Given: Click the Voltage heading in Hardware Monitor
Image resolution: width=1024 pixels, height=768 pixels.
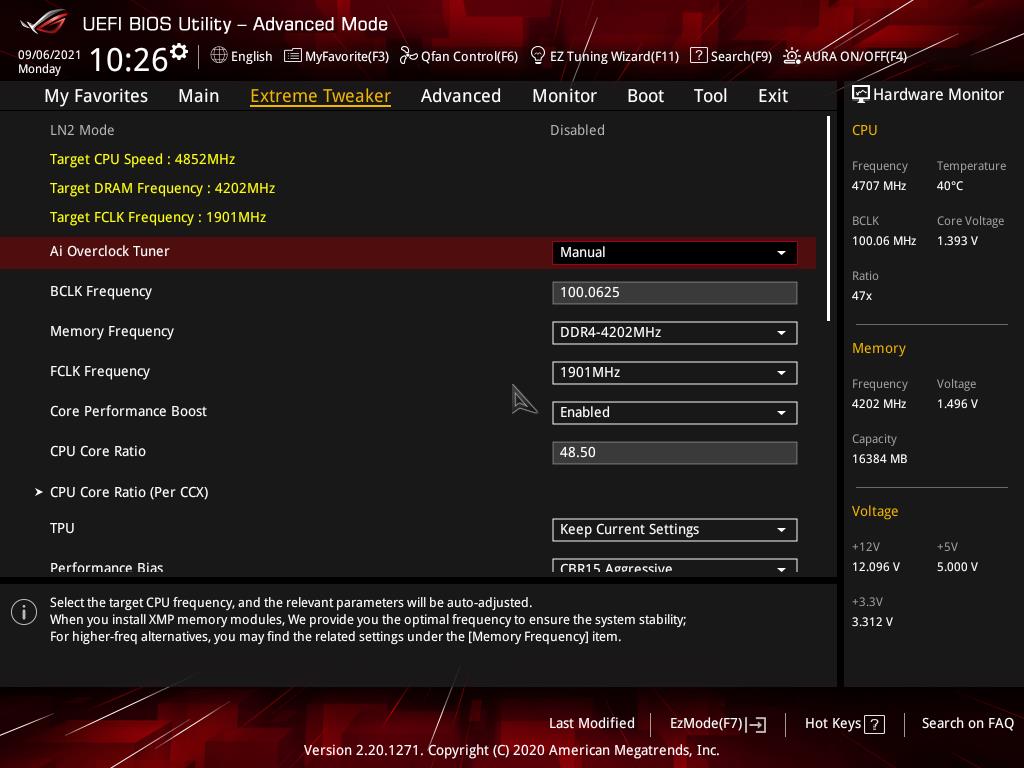Looking at the screenshot, I should coord(875,511).
